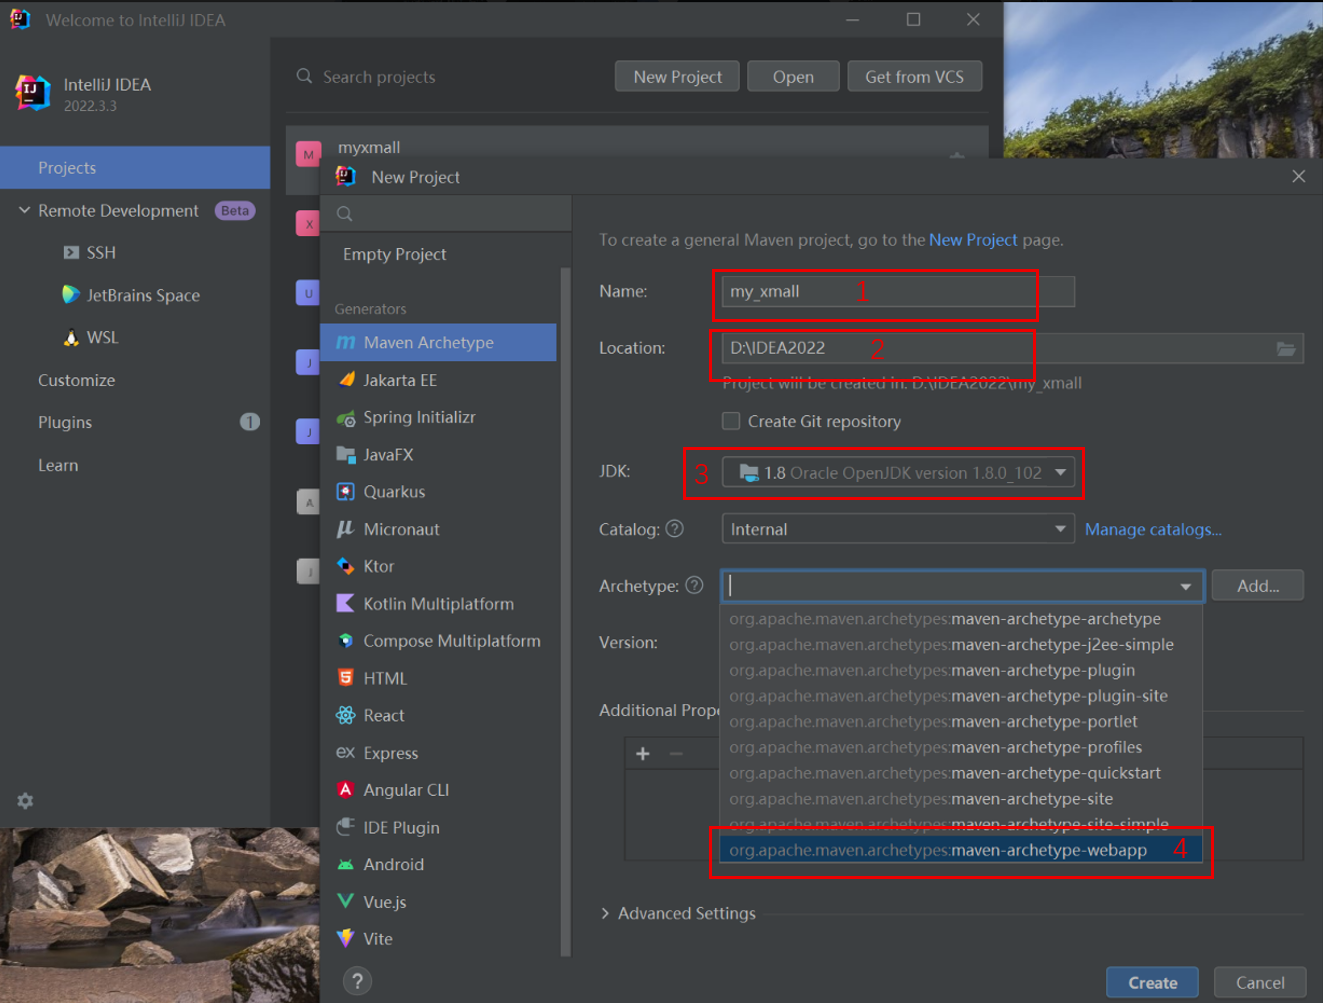Select maven-archetype-profiles option
This screenshot has height=1003, width=1323.
pyautogui.click(x=960, y=747)
